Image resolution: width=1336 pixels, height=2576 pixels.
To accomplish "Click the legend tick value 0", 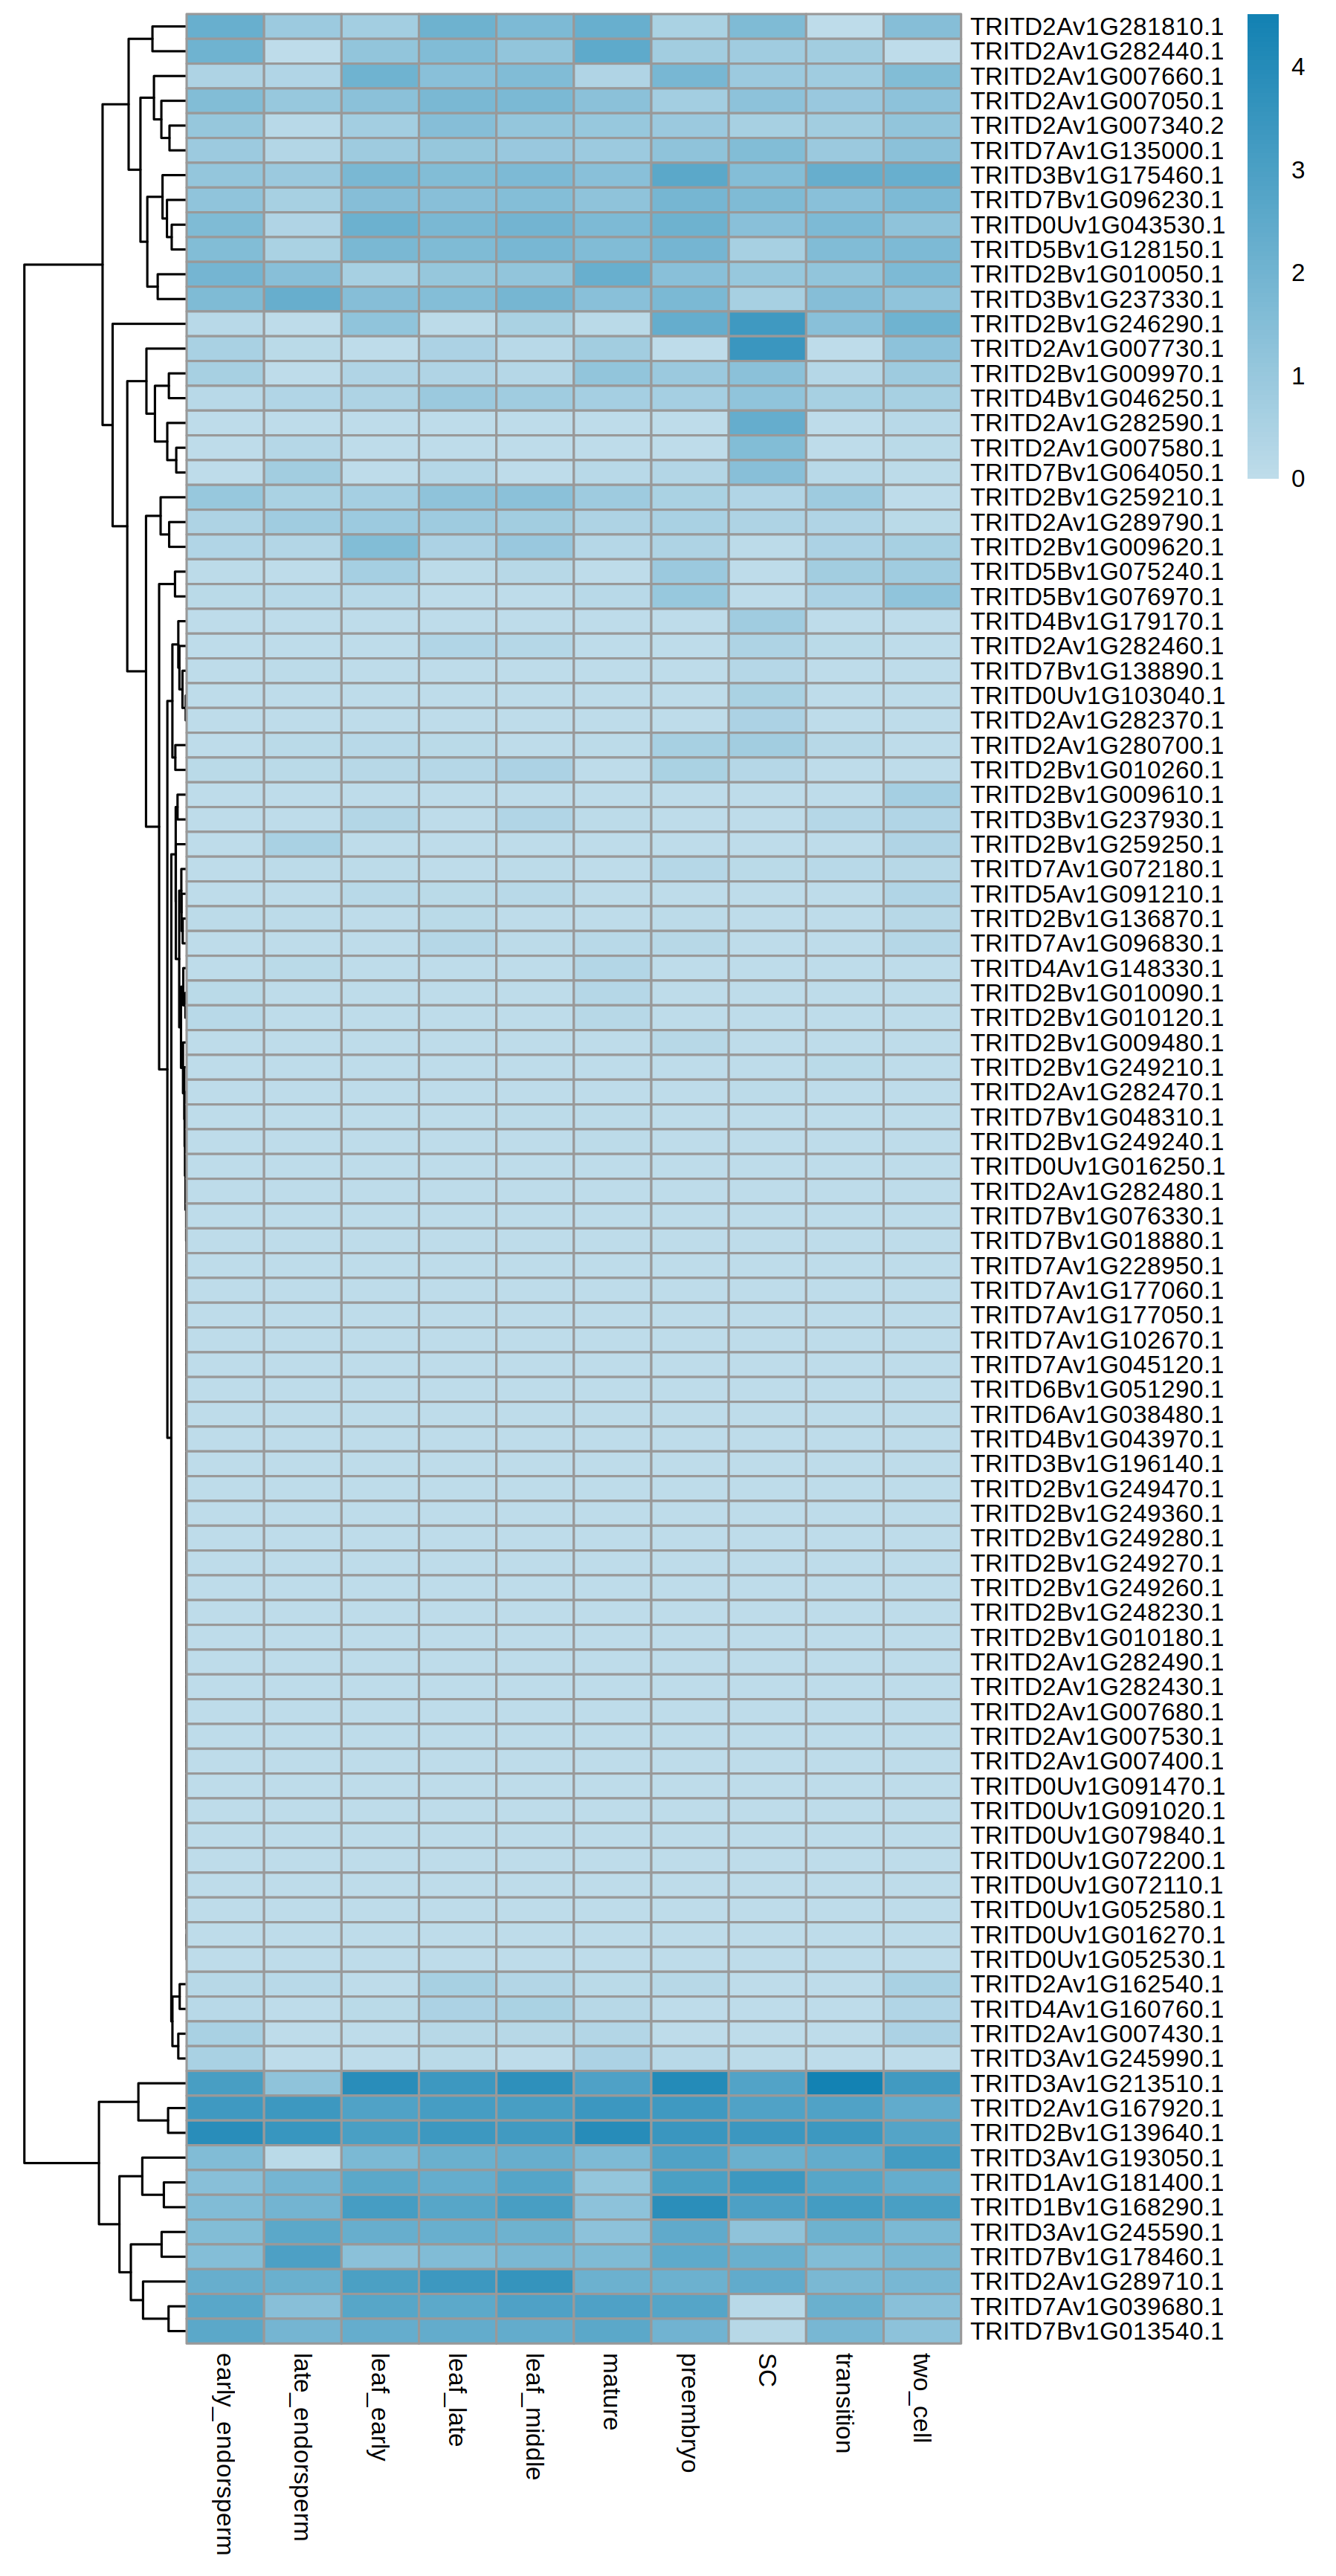I will [1297, 479].
